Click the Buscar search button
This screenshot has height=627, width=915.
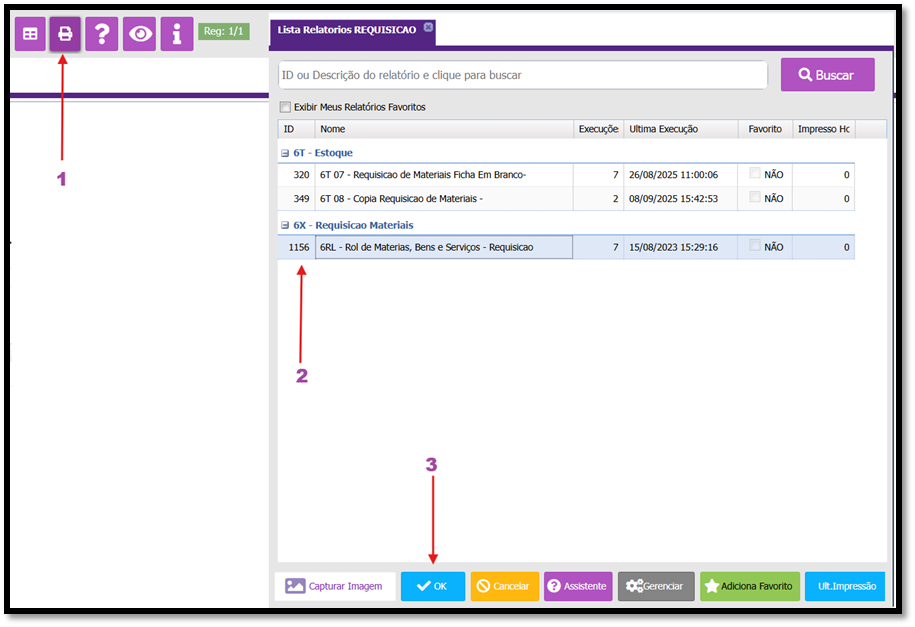[x=827, y=75]
